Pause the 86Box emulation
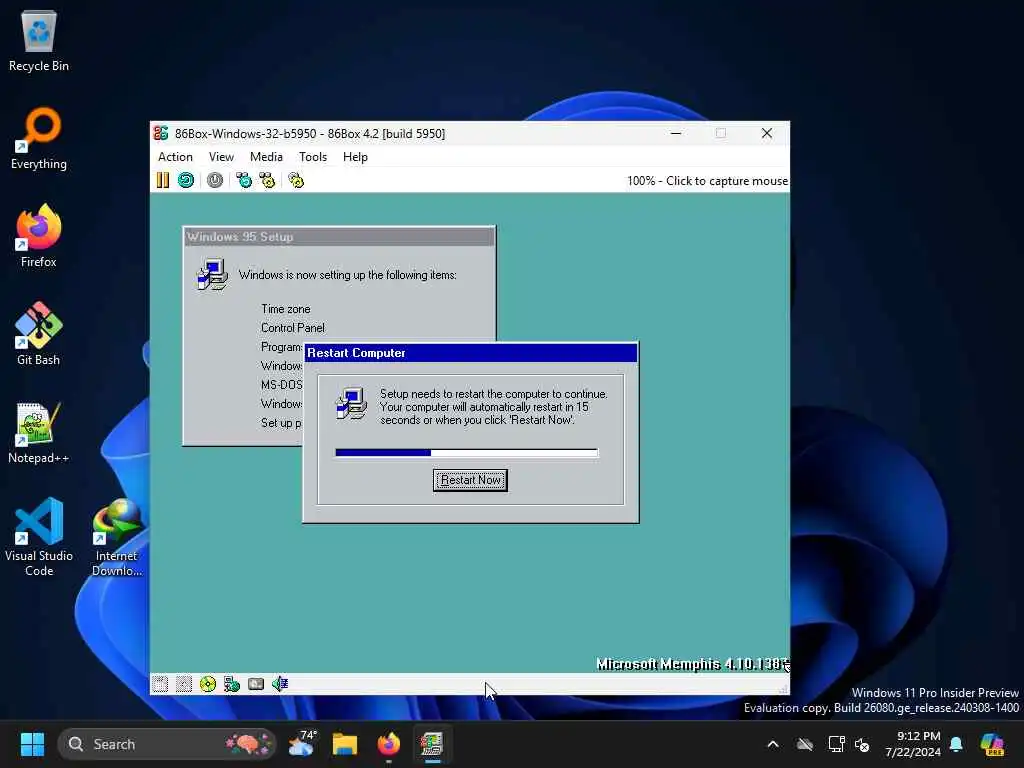The image size is (1024, 768). click(163, 180)
